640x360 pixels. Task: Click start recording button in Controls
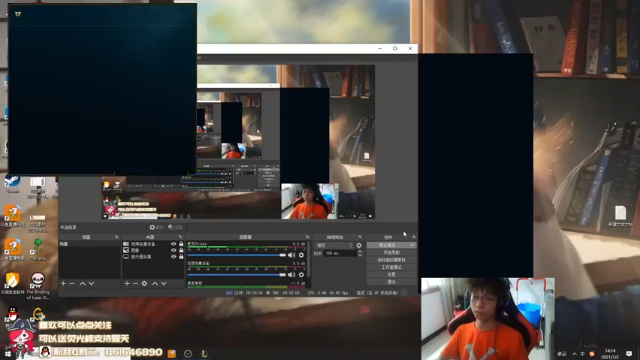click(391, 253)
